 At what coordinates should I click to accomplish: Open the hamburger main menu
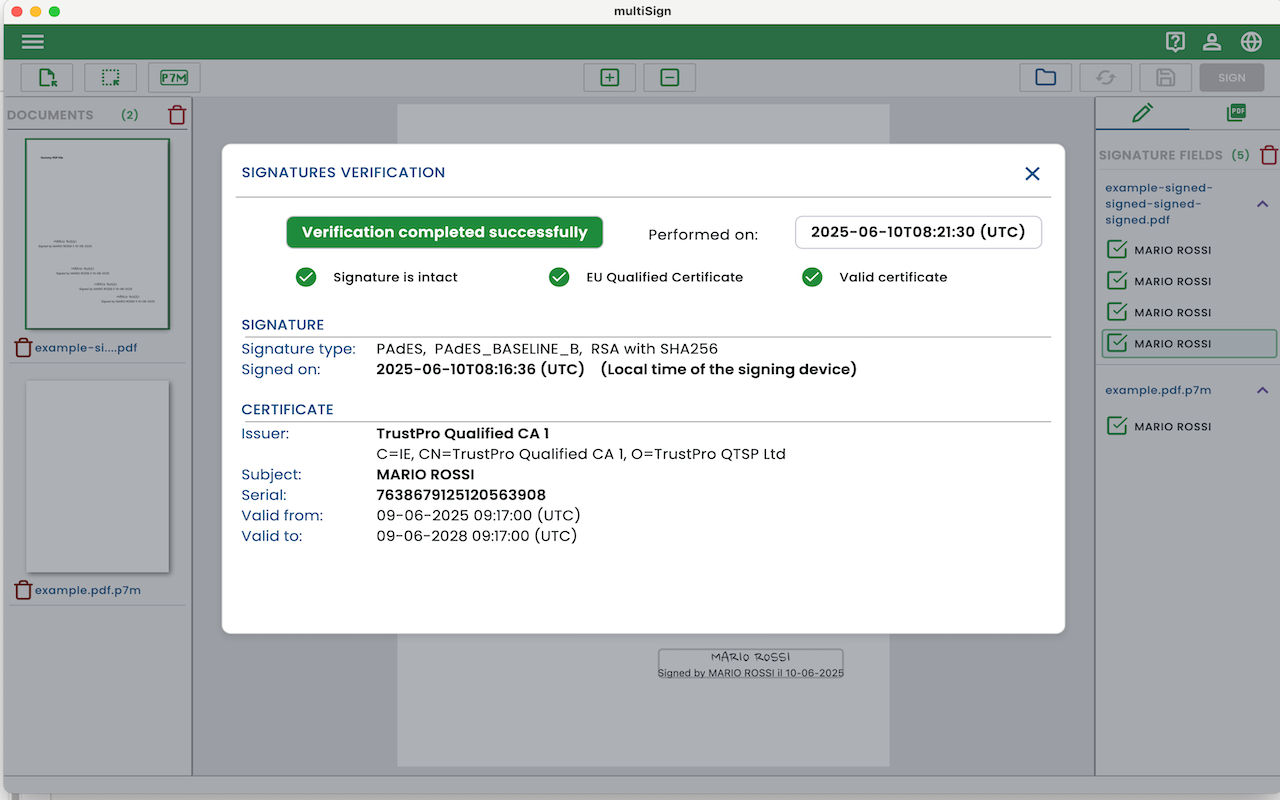coord(33,42)
